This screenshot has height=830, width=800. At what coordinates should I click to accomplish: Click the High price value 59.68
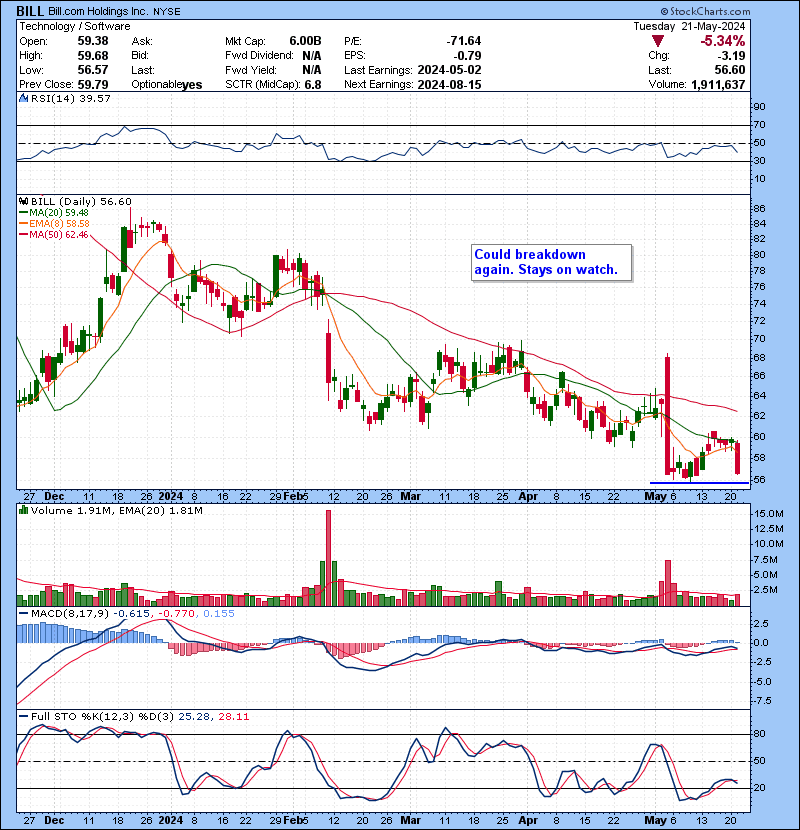point(93,56)
